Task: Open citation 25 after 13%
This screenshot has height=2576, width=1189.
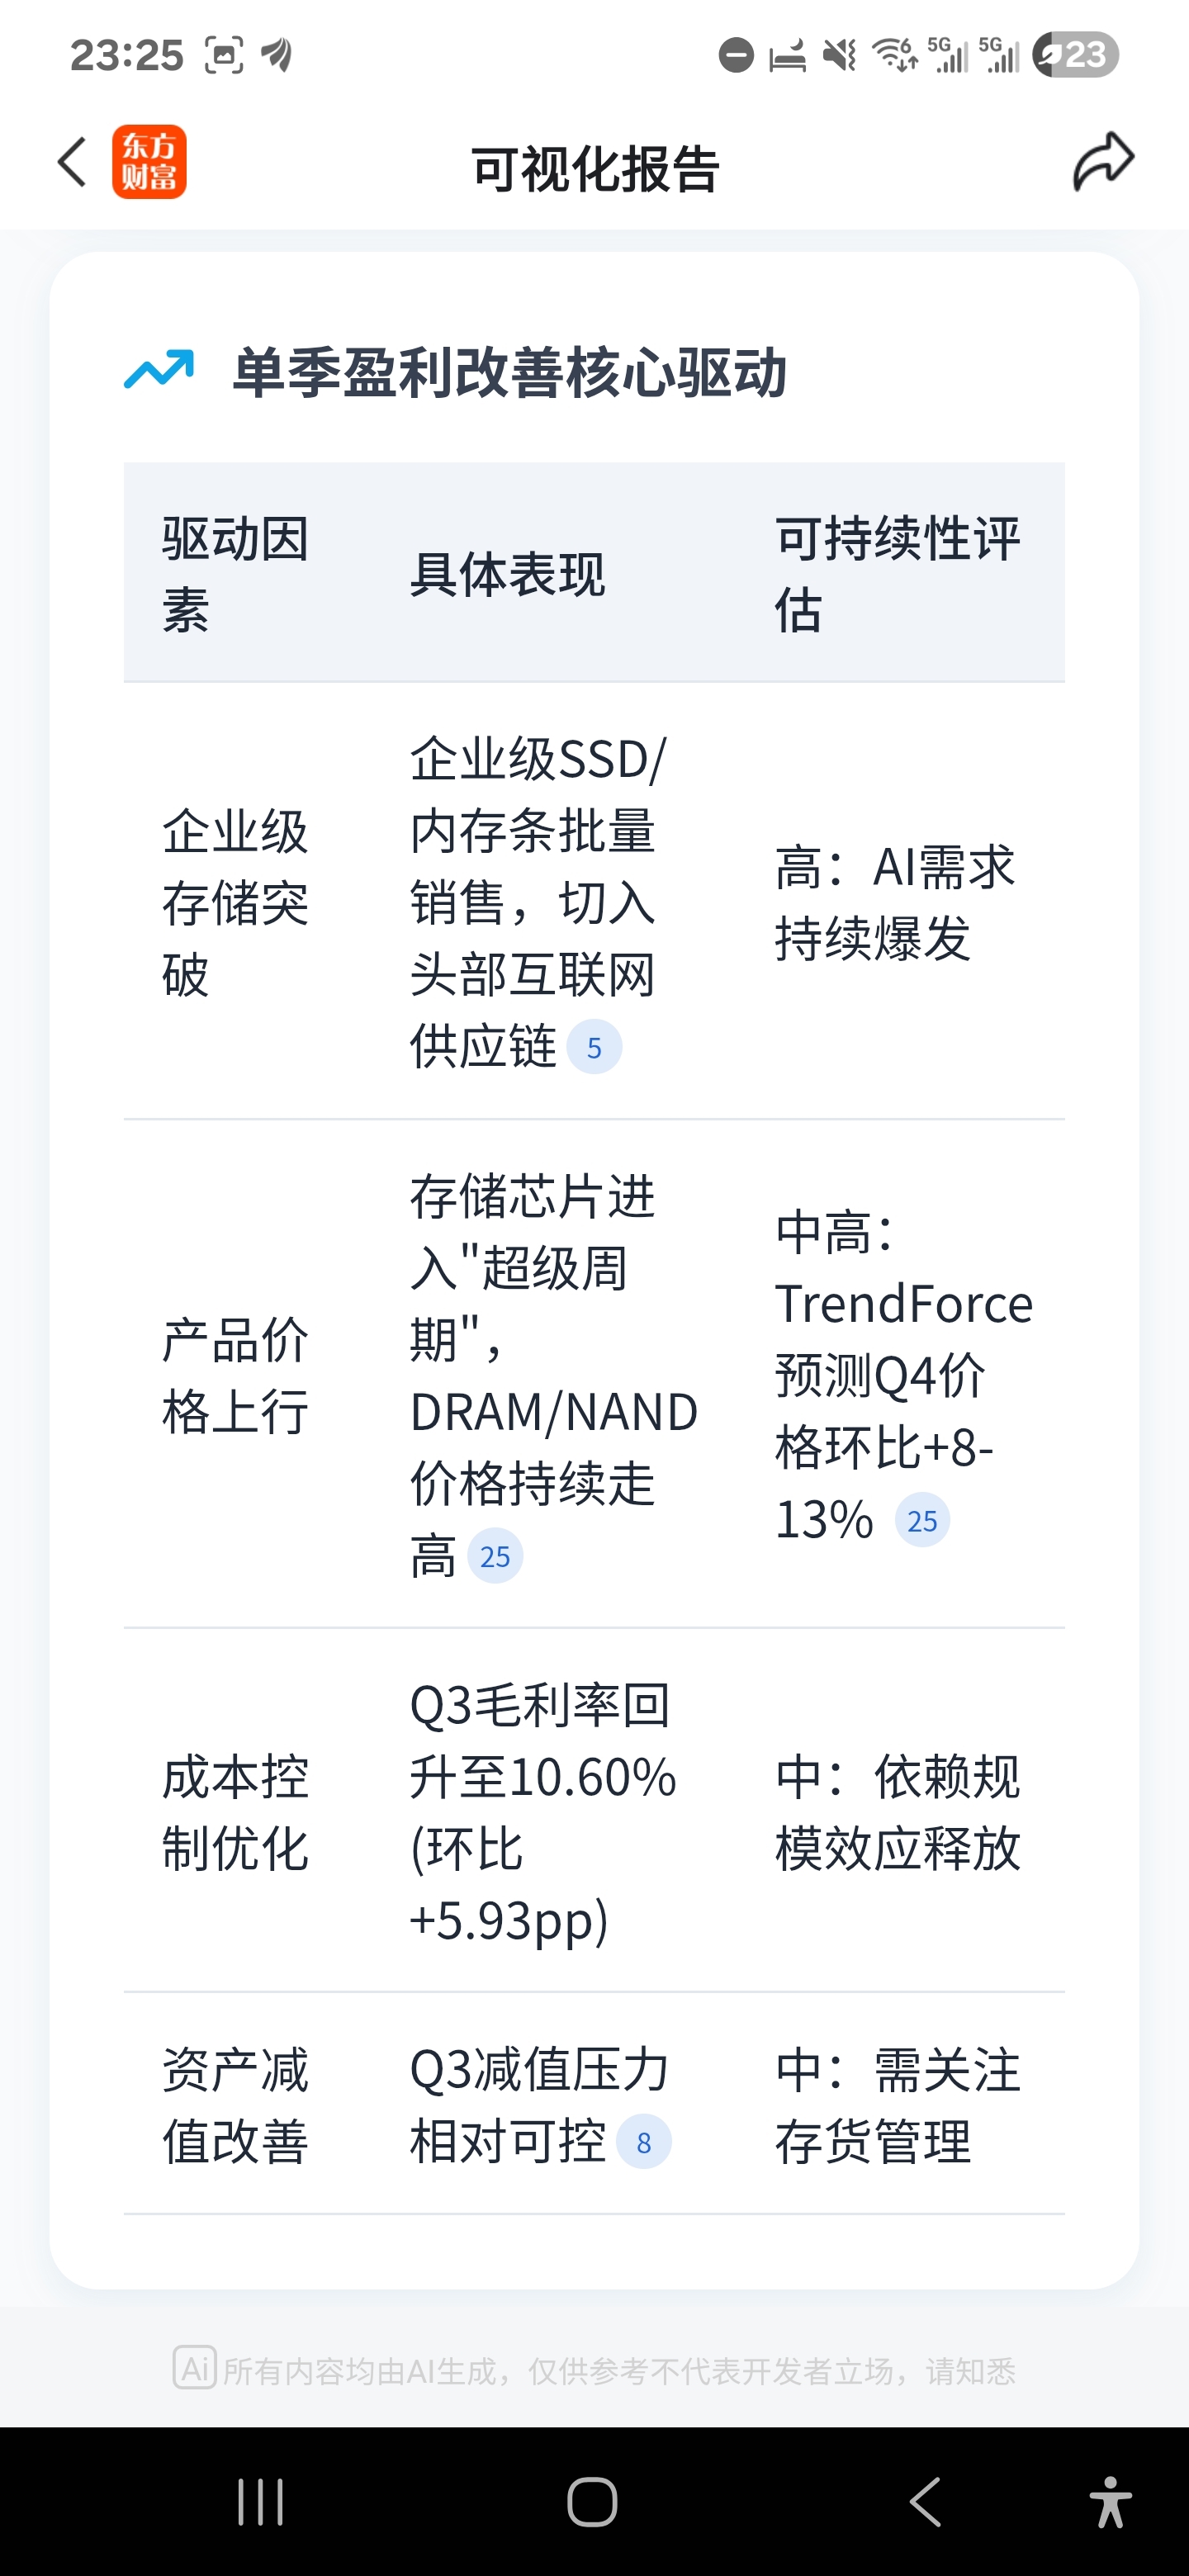Action: [x=922, y=1520]
